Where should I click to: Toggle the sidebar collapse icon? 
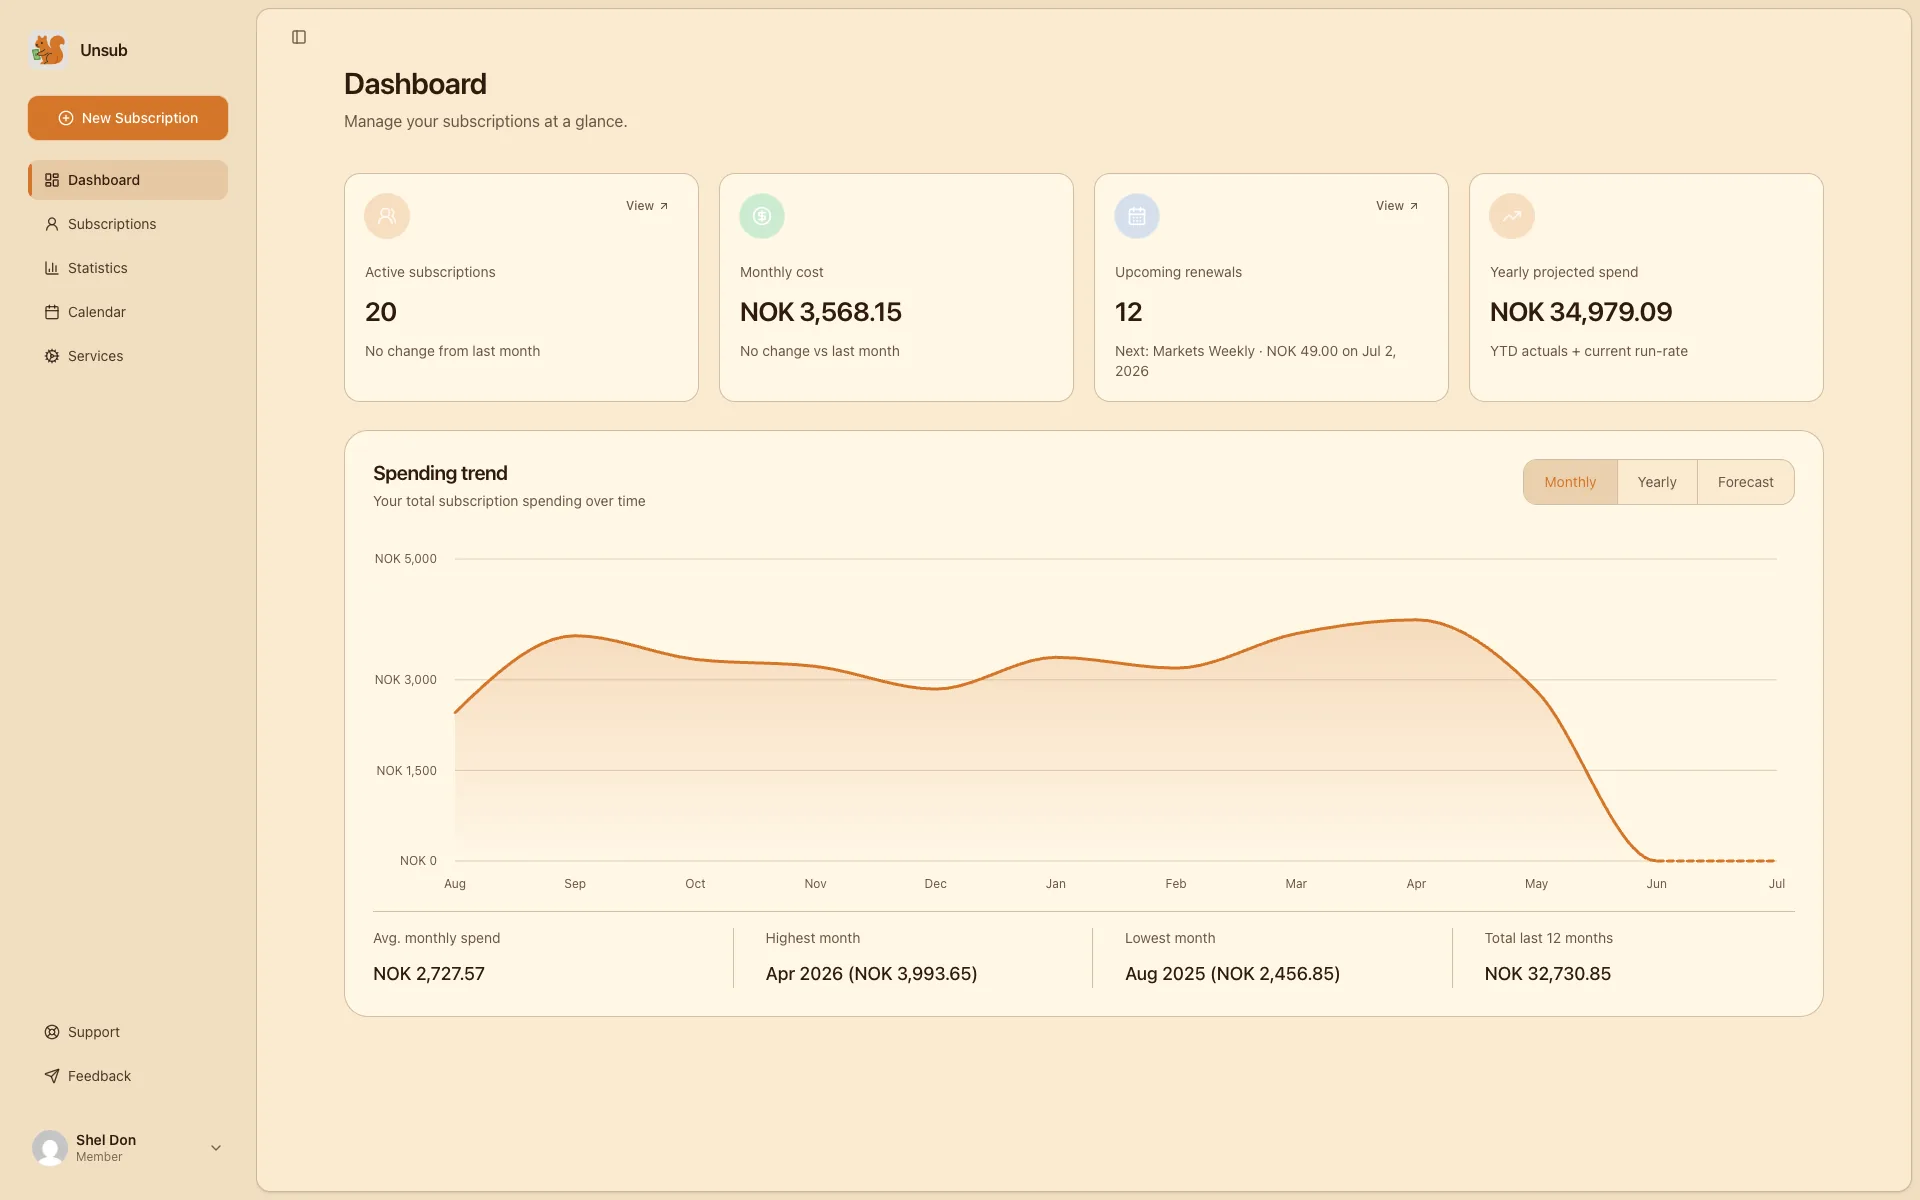(299, 37)
